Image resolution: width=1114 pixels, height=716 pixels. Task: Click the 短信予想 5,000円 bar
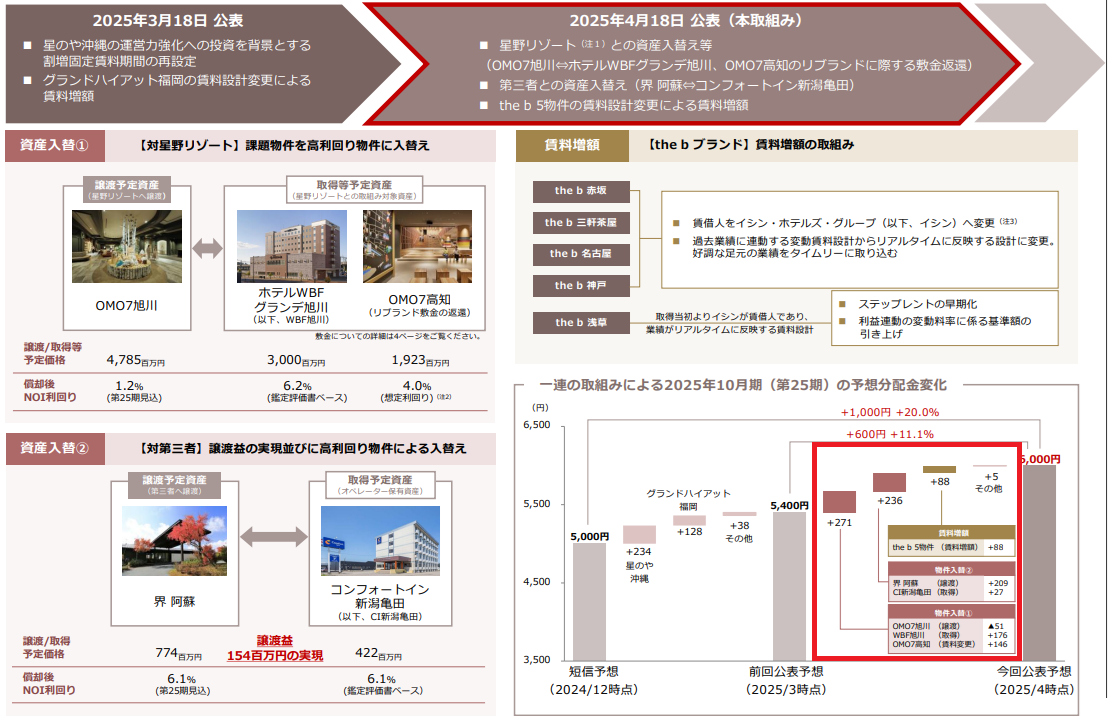[590, 602]
